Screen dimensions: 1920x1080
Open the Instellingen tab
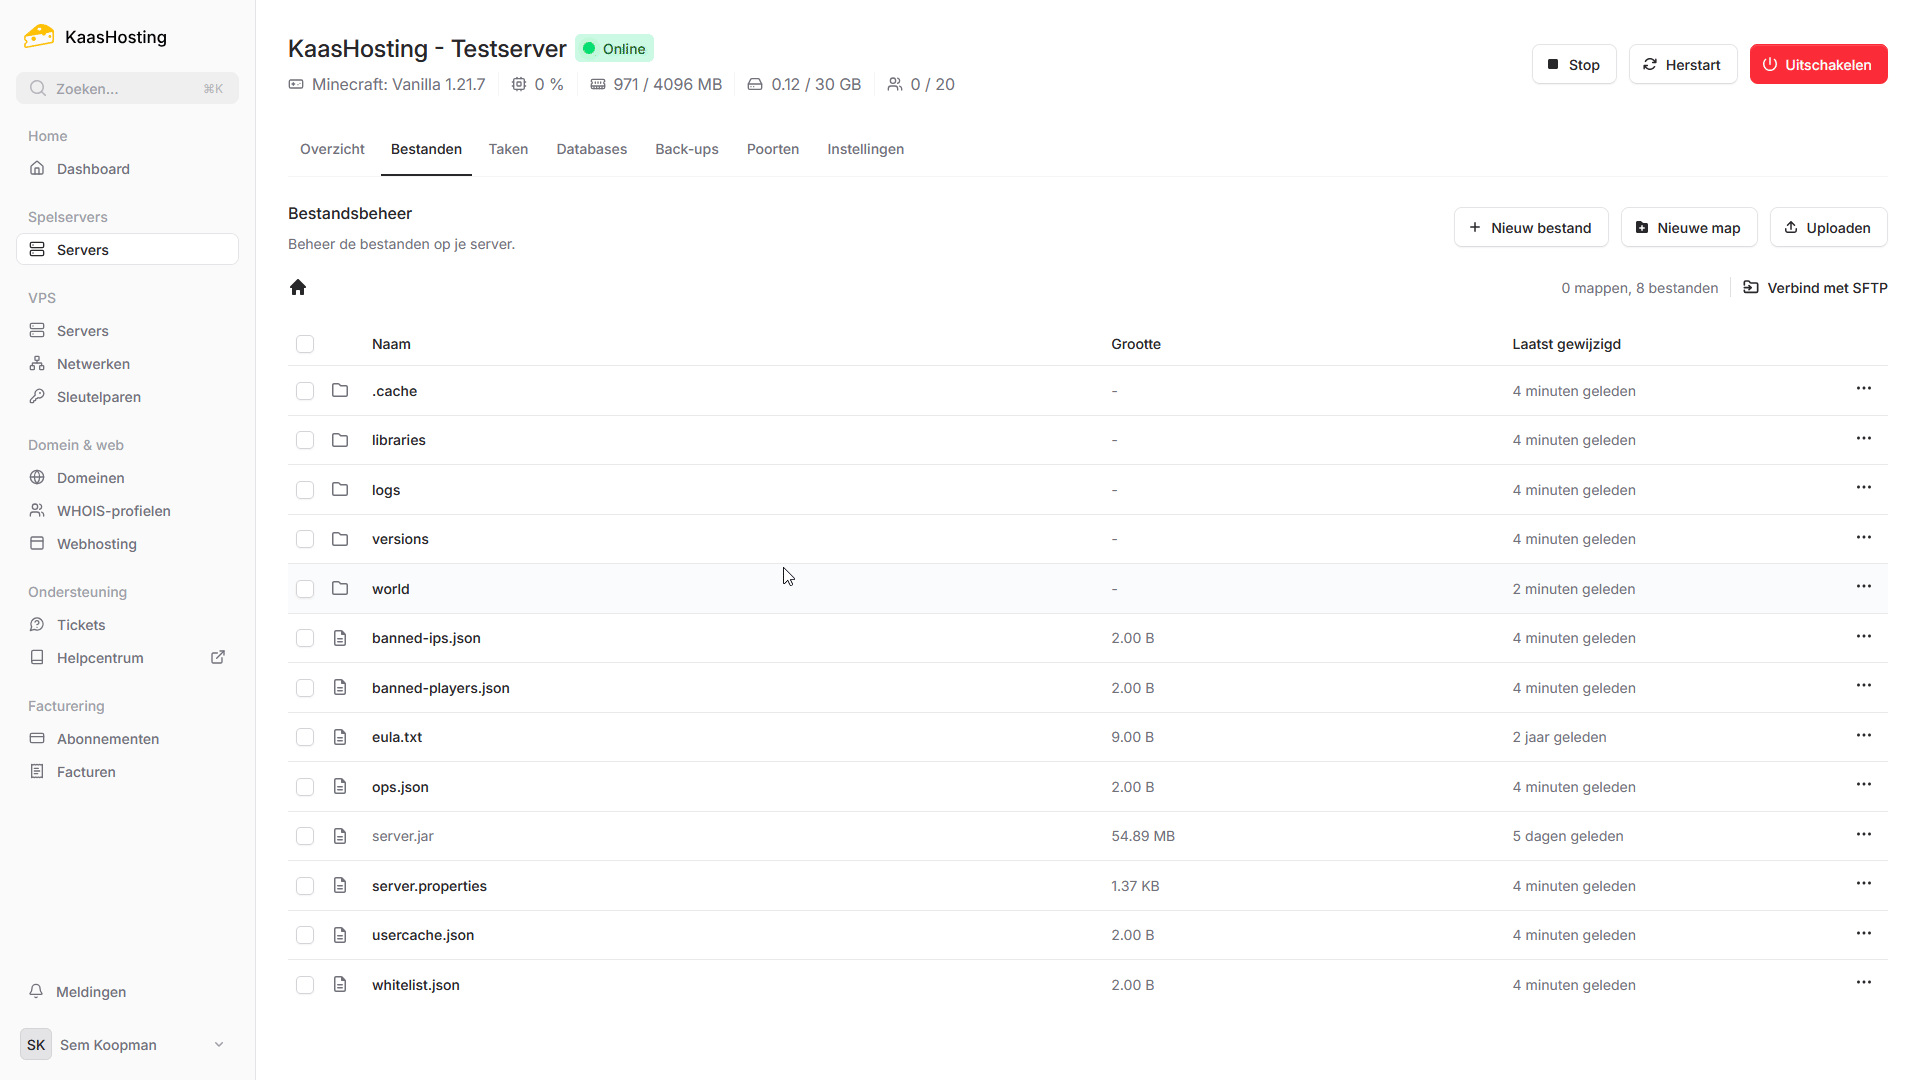click(865, 149)
